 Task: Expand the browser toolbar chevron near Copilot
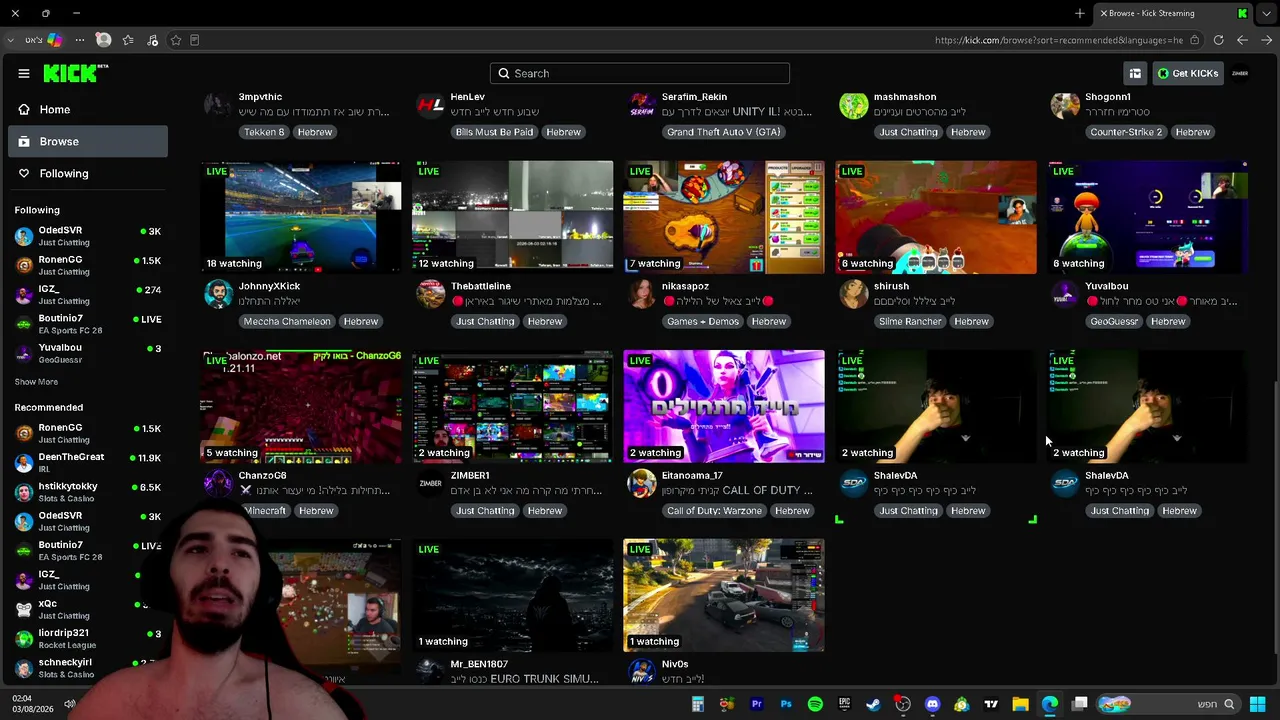point(10,40)
